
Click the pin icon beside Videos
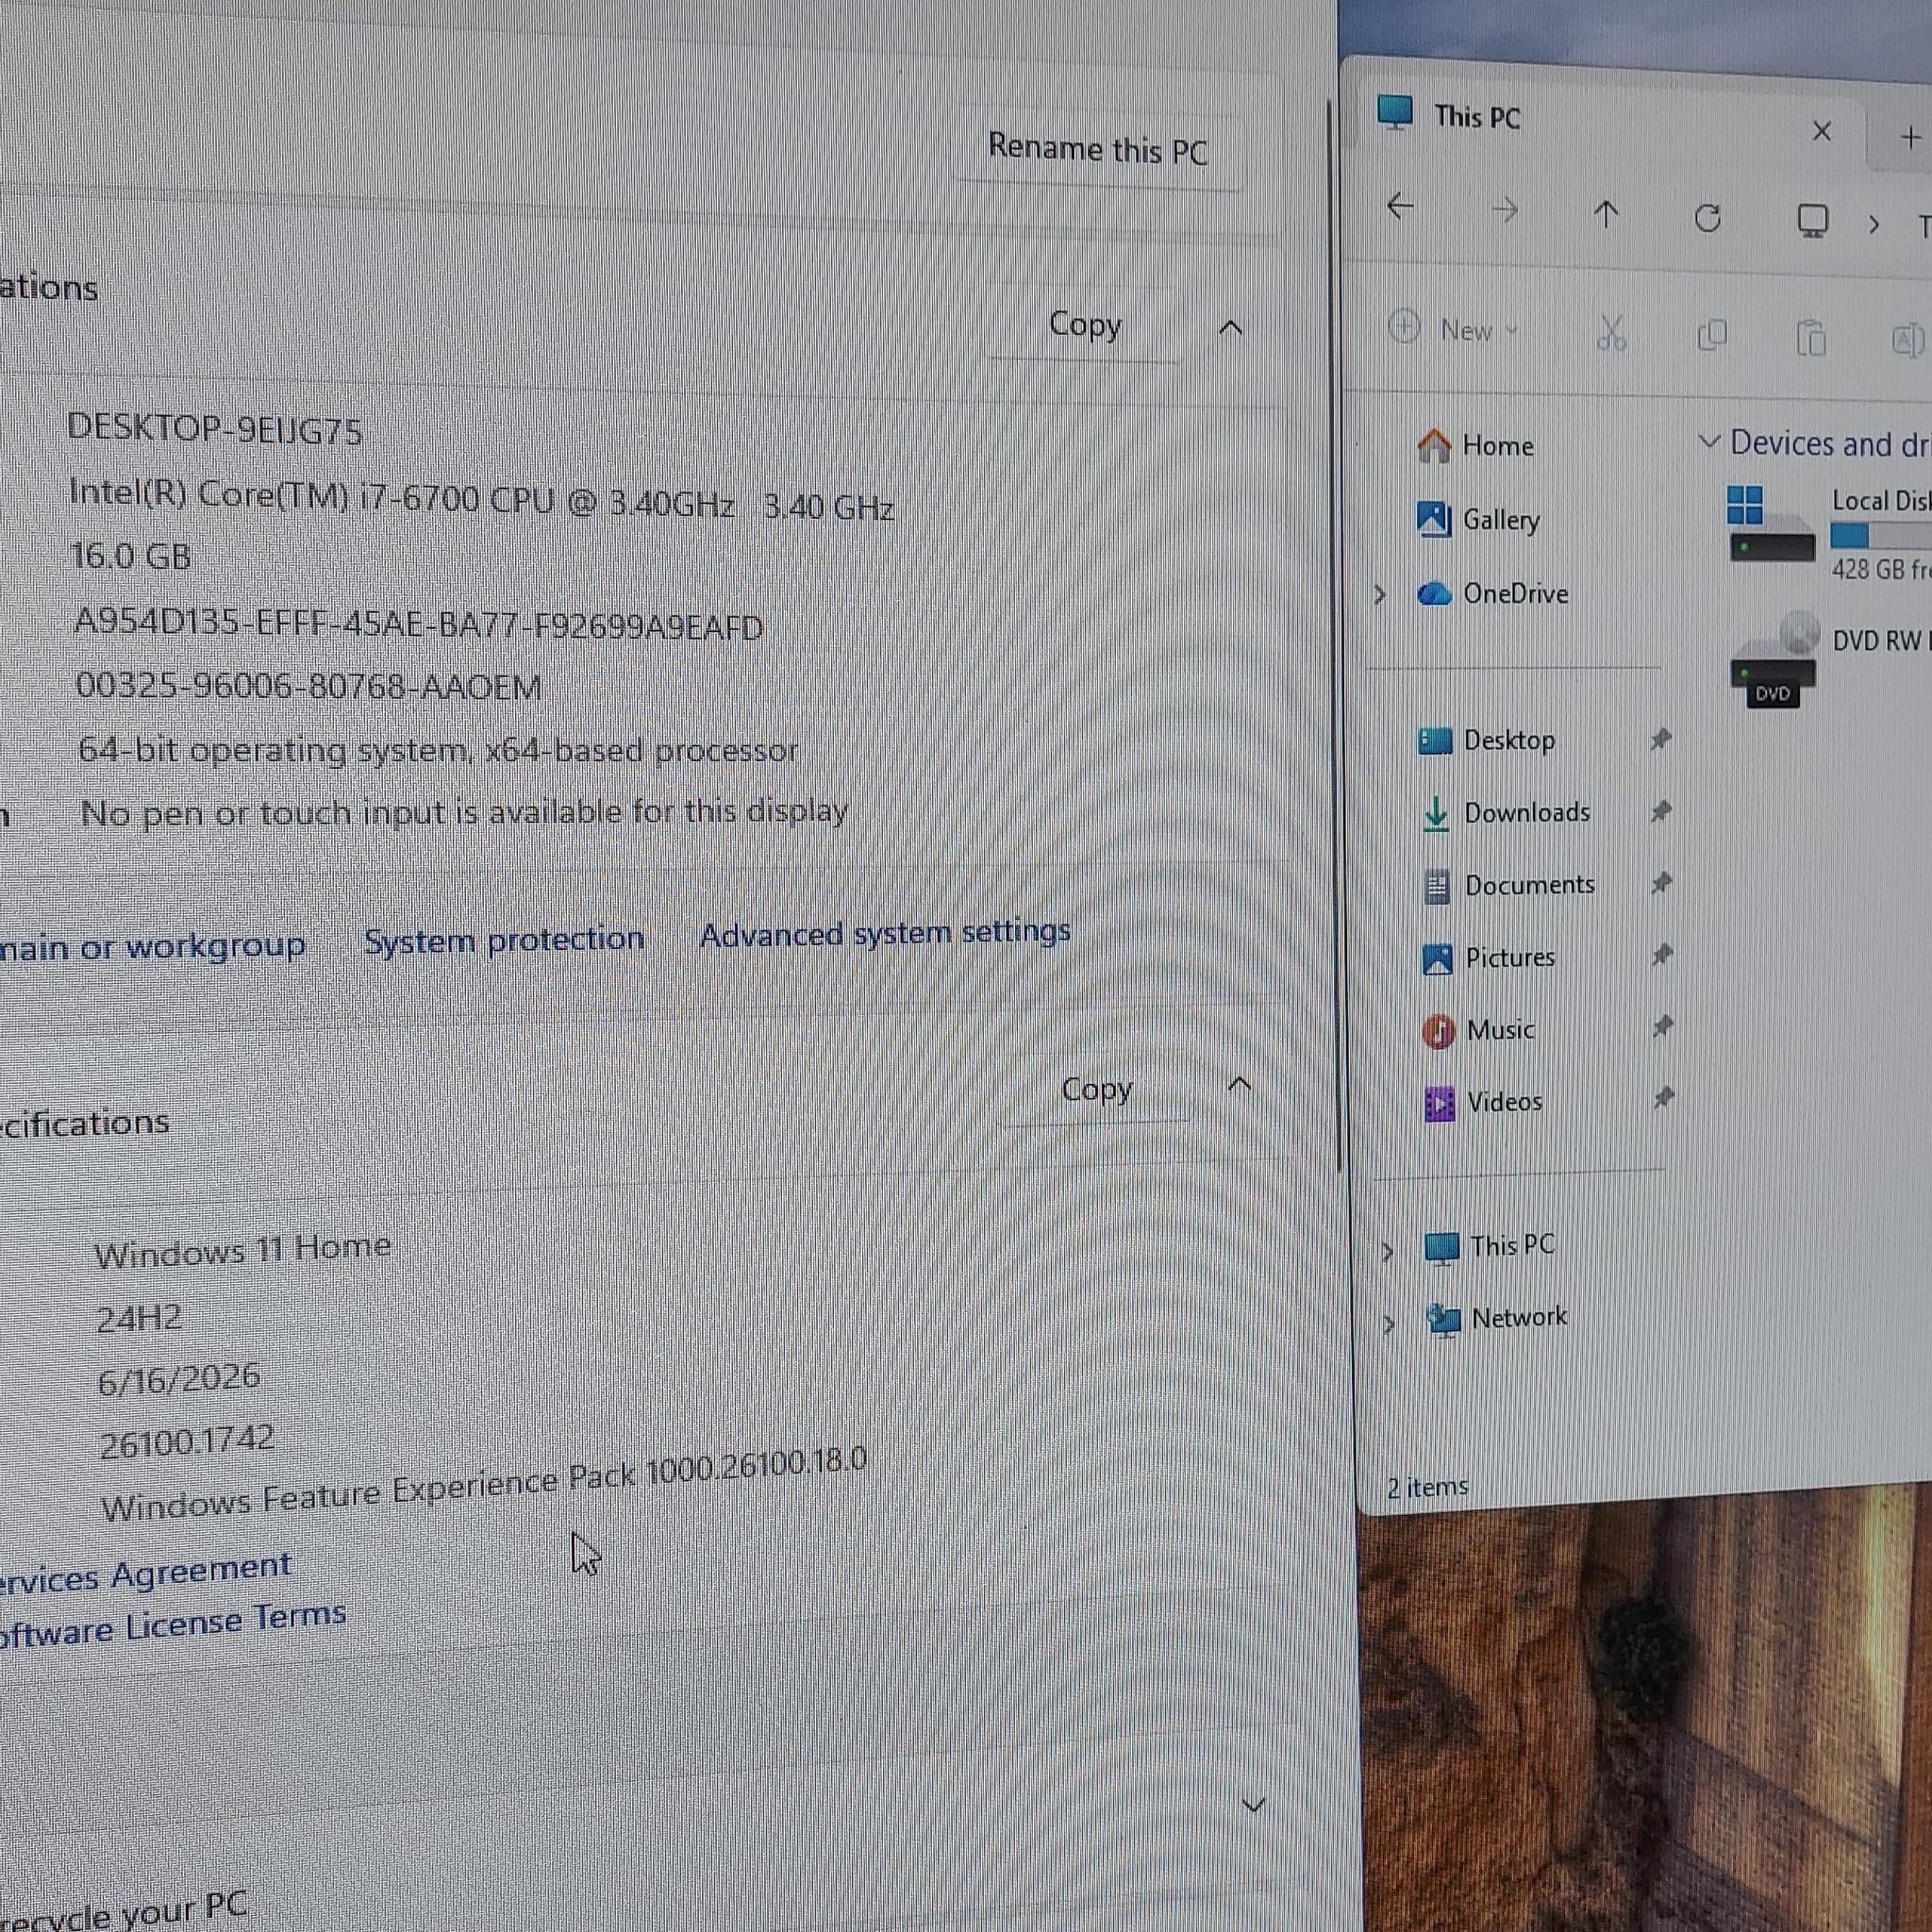click(x=1663, y=1098)
